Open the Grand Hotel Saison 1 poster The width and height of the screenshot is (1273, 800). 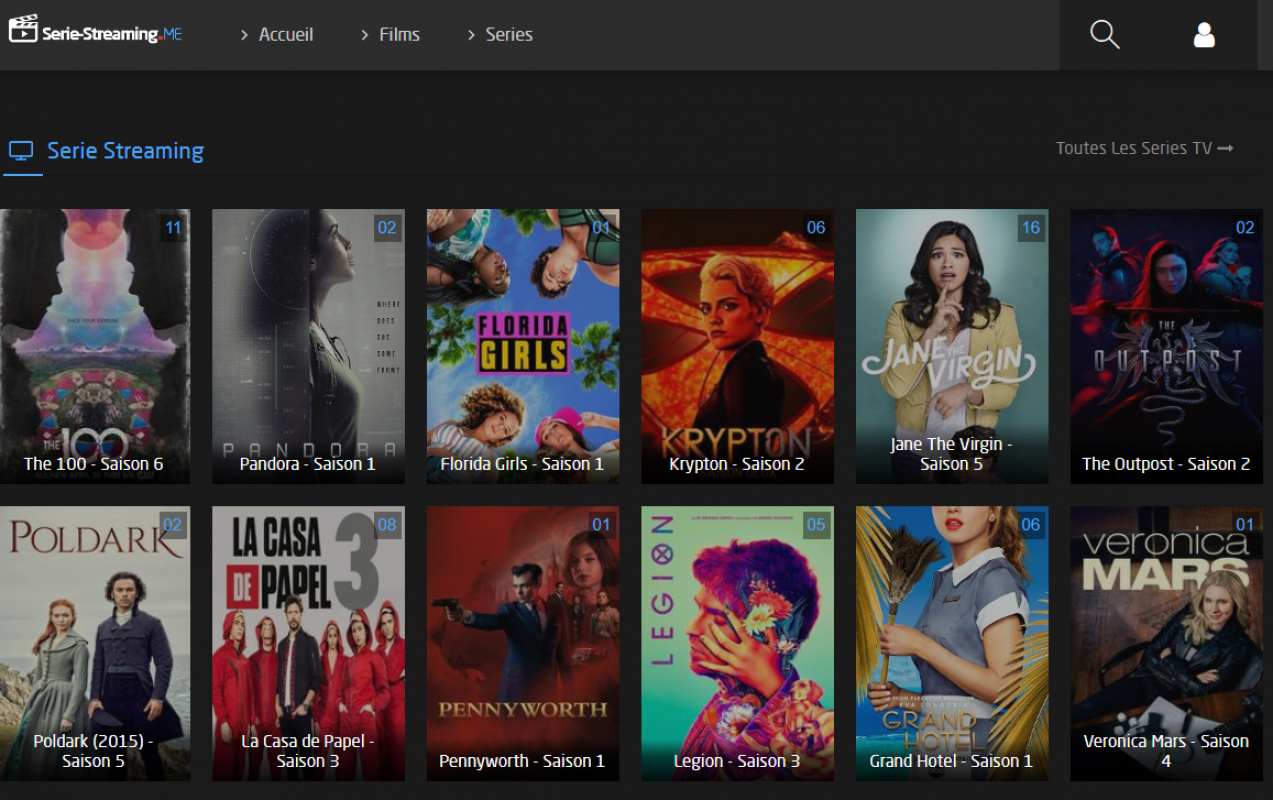pos(952,643)
